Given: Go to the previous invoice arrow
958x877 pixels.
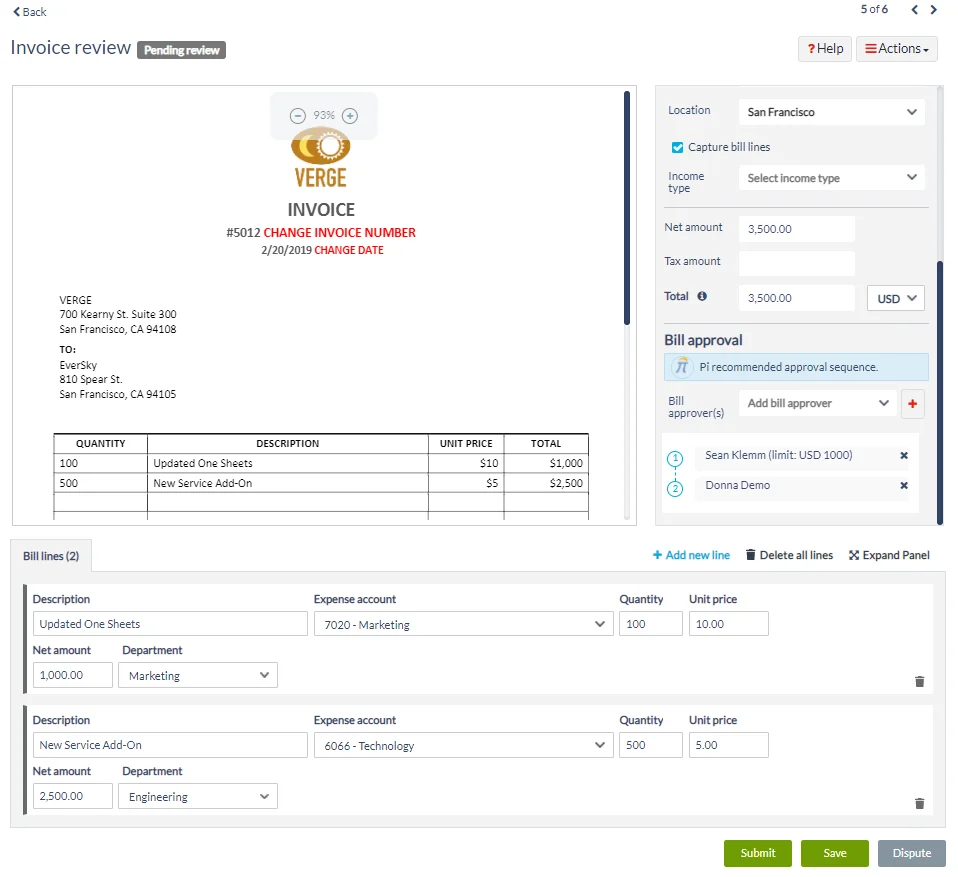Looking at the screenshot, I should (914, 10).
